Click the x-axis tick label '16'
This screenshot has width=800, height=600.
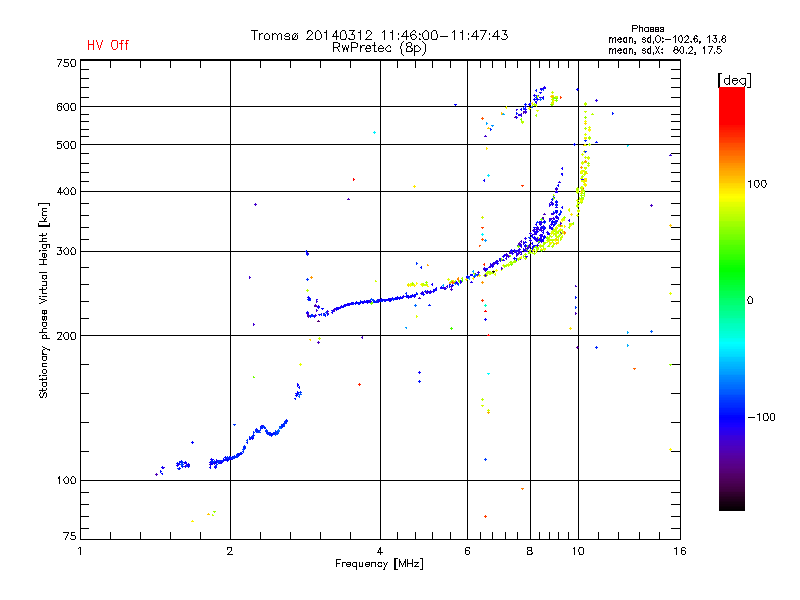pyautogui.click(x=680, y=551)
